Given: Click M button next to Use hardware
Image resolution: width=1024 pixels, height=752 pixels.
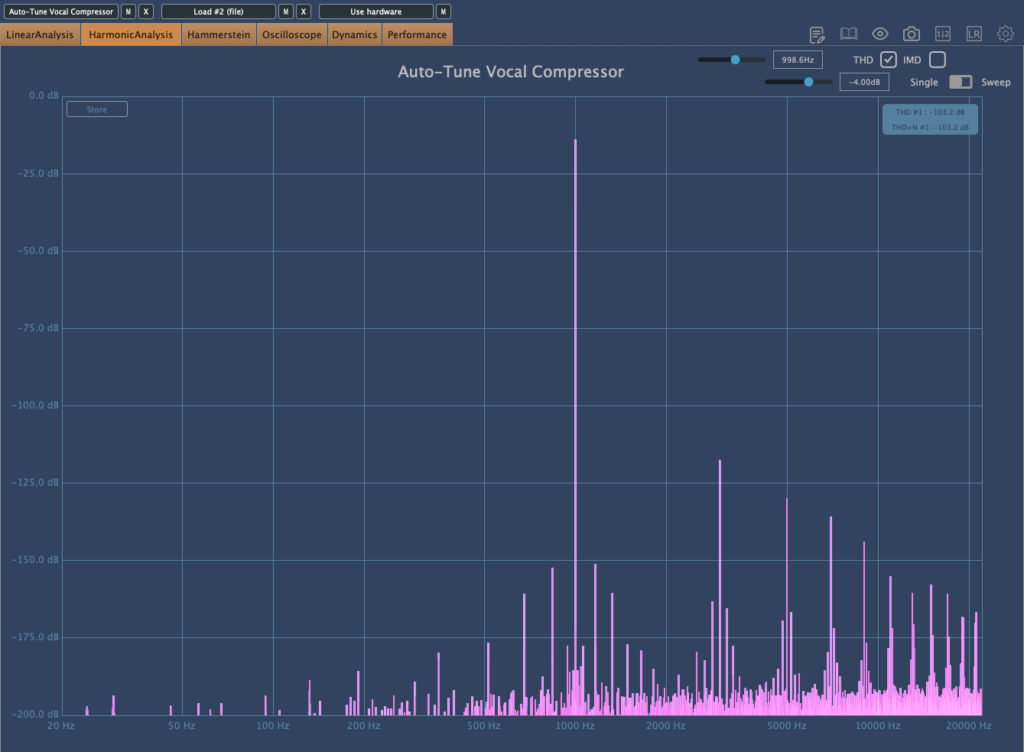Looking at the screenshot, I should click(x=443, y=12).
